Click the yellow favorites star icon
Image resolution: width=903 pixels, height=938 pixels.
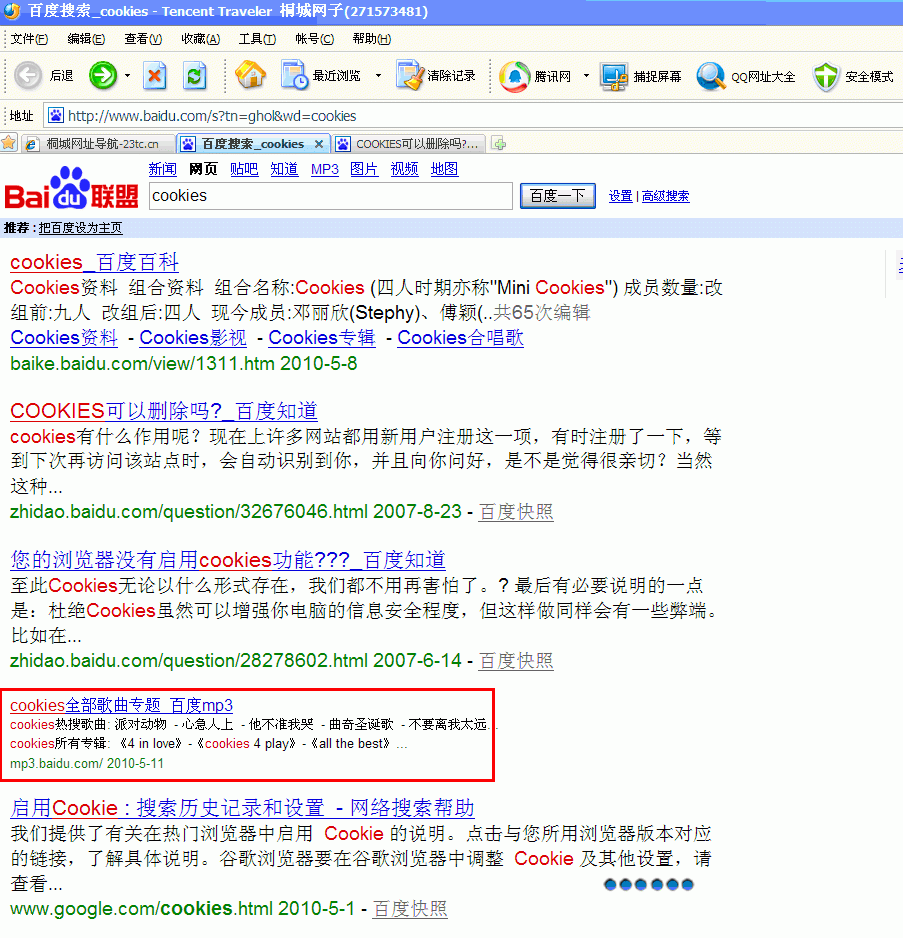(10, 143)
